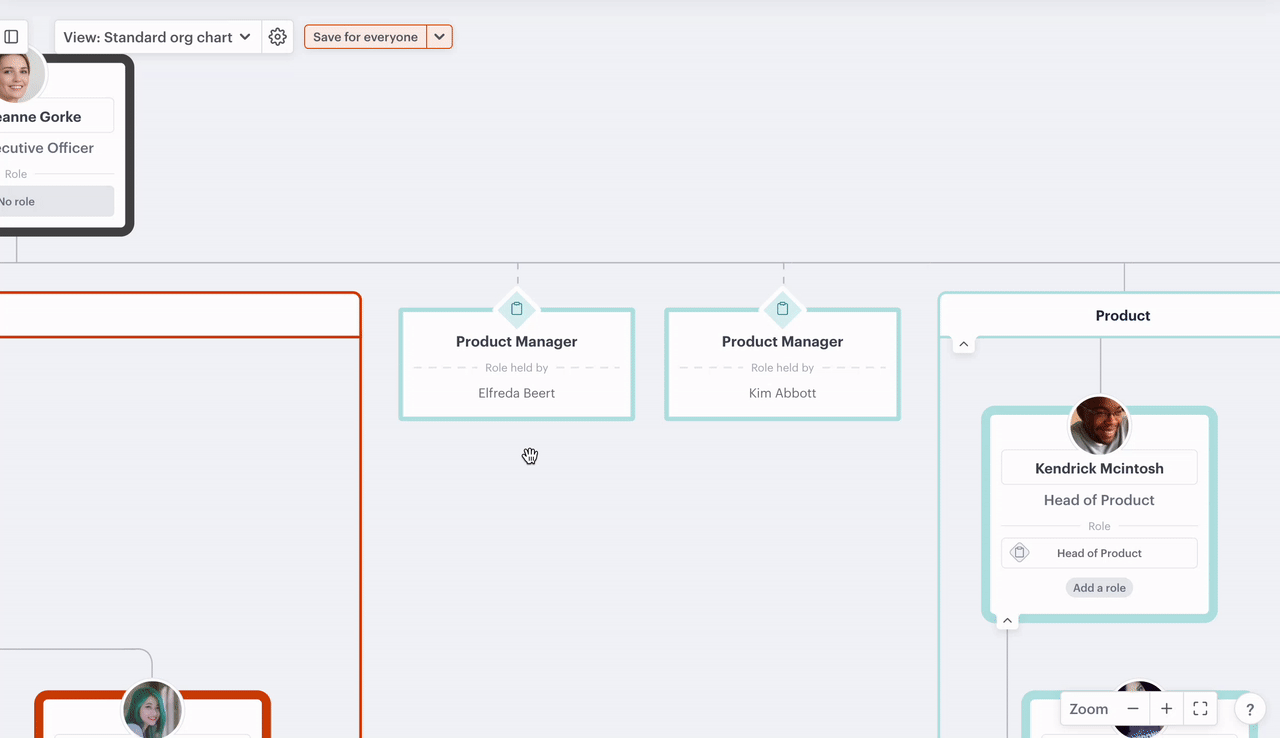
Task: Open the help question mark button
Action: tap(1250, 709)
